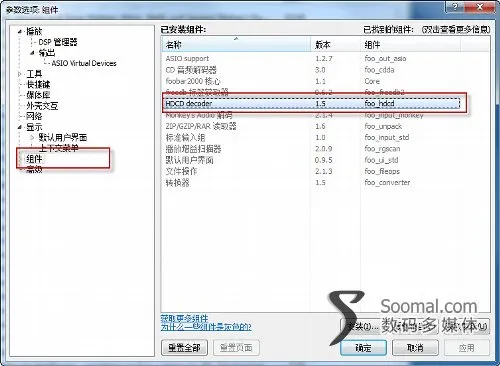The width and height of the screenshot is (500, 366).
Task: Select HDCD decoder component row
Action: pyautogui.click(x=312, y=104)
